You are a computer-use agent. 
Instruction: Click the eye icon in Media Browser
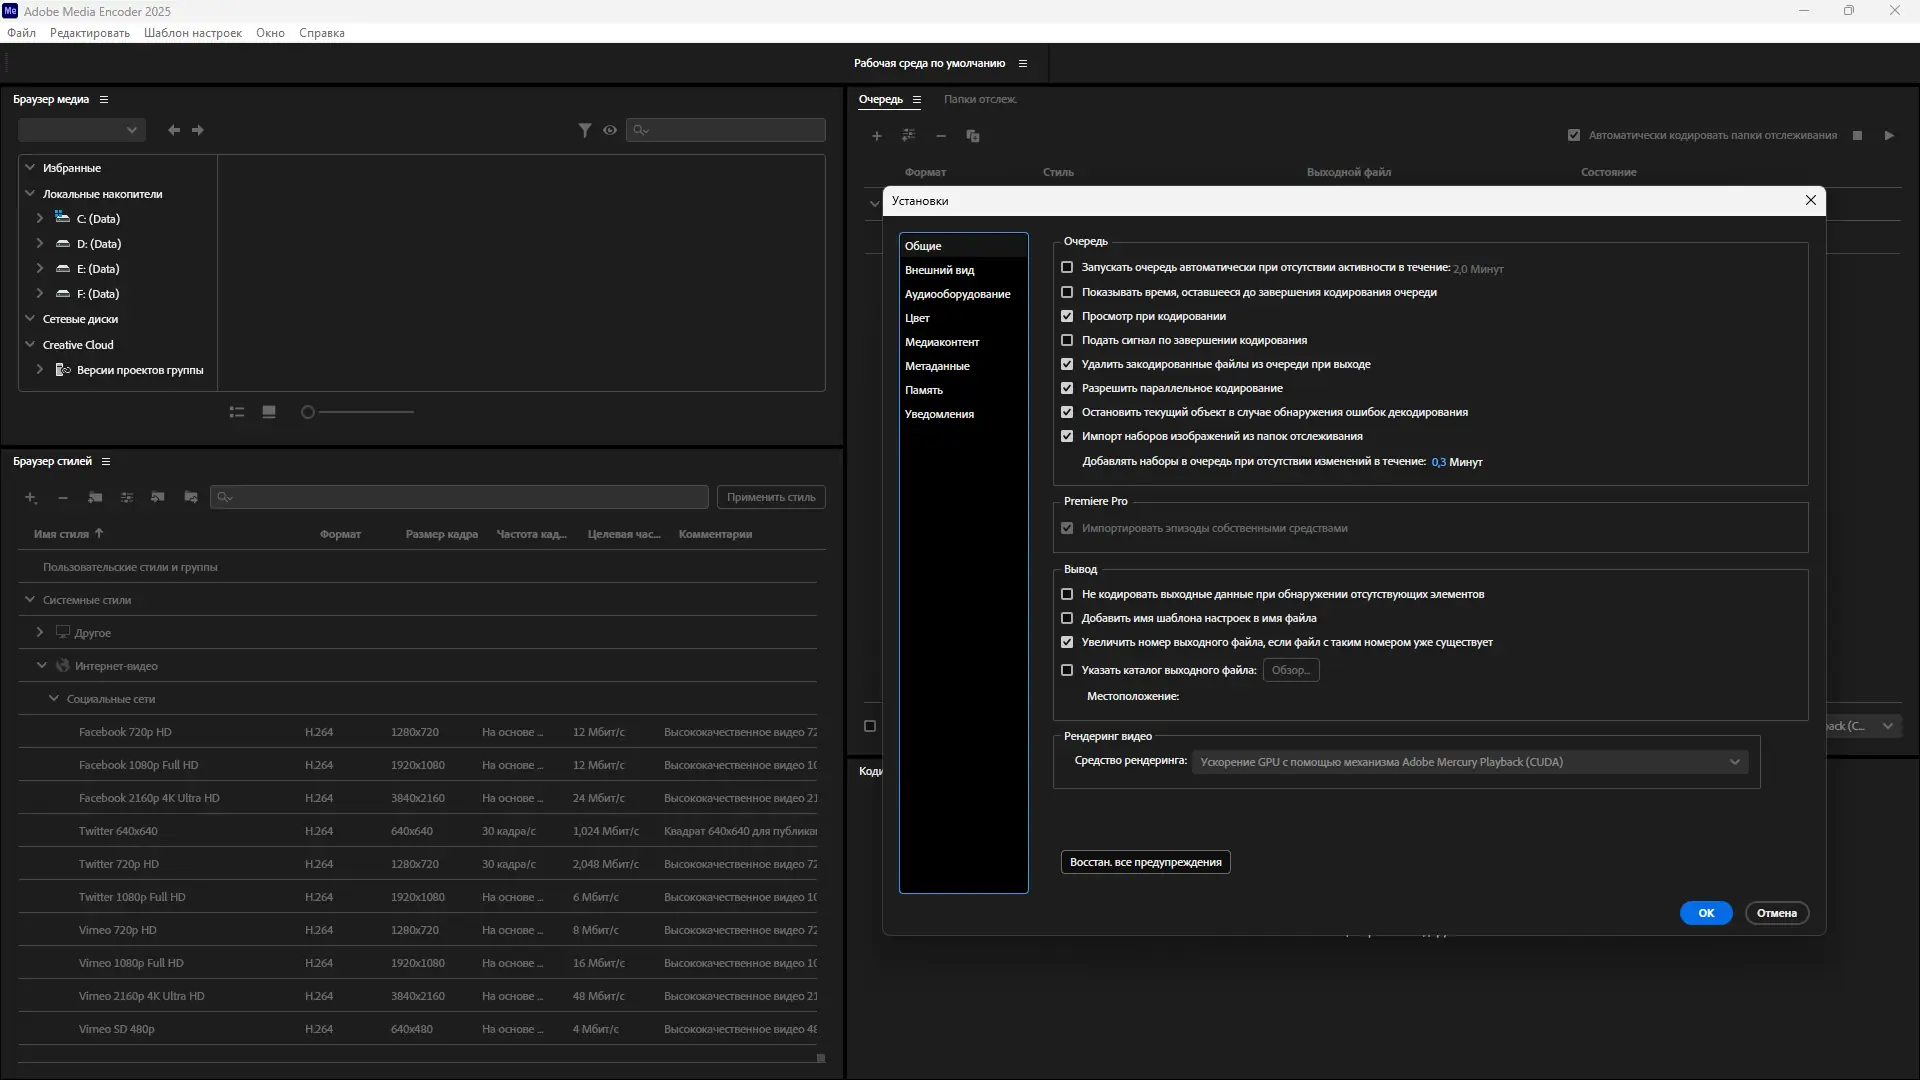[610, 130]
